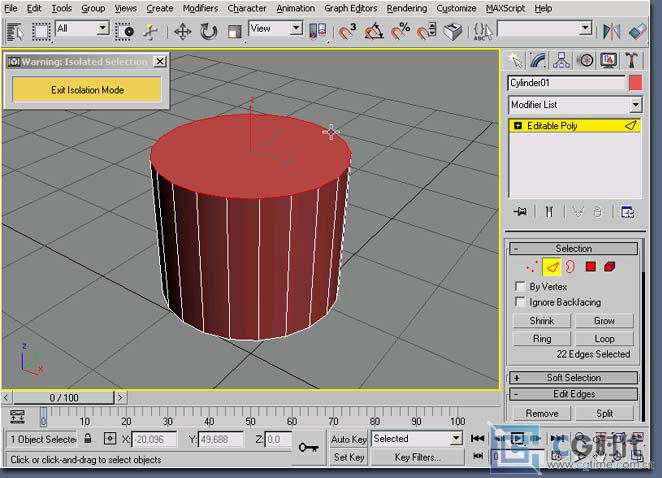This screenshot has height=478, width=662.
Task: Click the Use Pivot Point Center icon
Action: pos(318,32)
